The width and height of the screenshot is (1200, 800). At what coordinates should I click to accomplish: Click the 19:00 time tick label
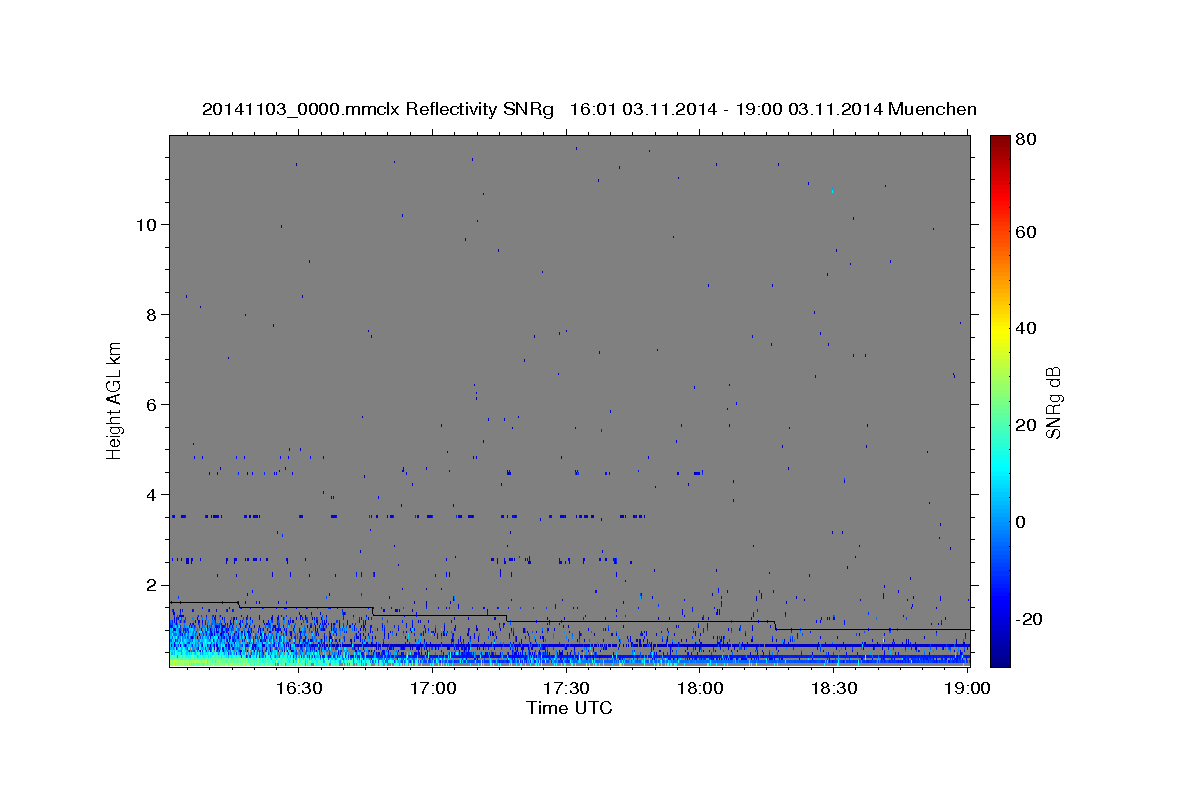tap(967, 688)
